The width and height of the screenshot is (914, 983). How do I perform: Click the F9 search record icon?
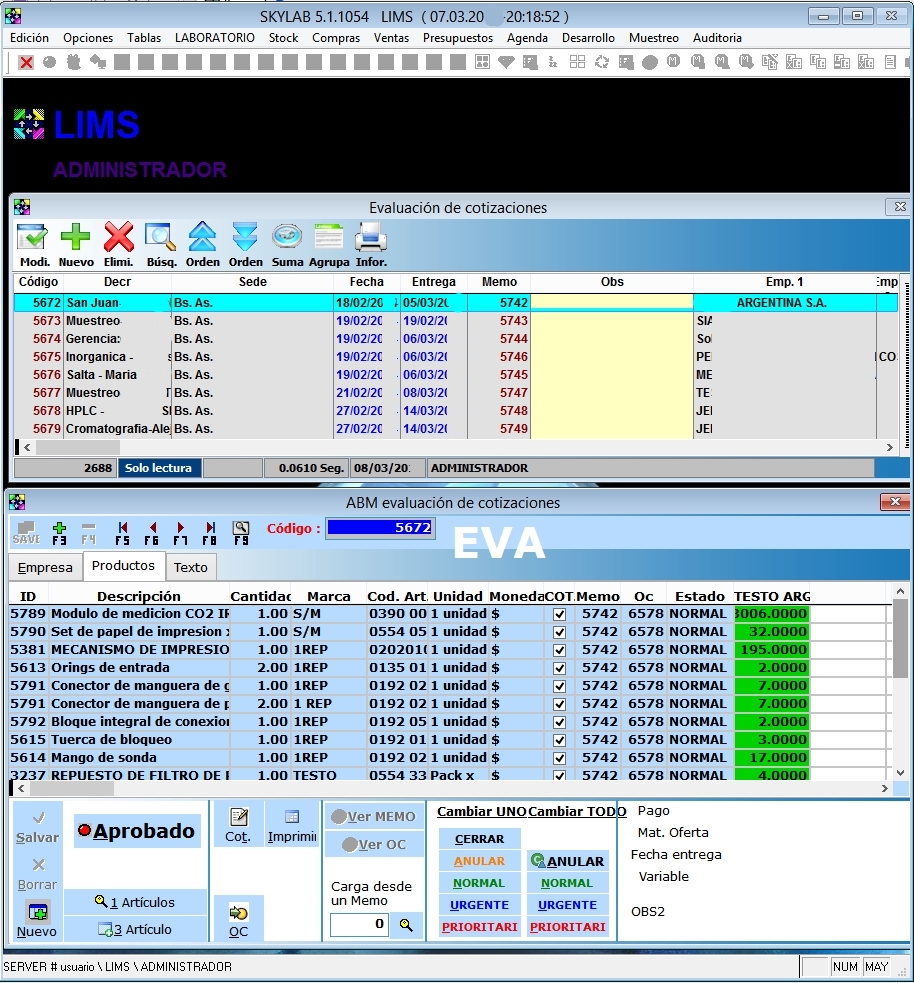tap(241, 529)
